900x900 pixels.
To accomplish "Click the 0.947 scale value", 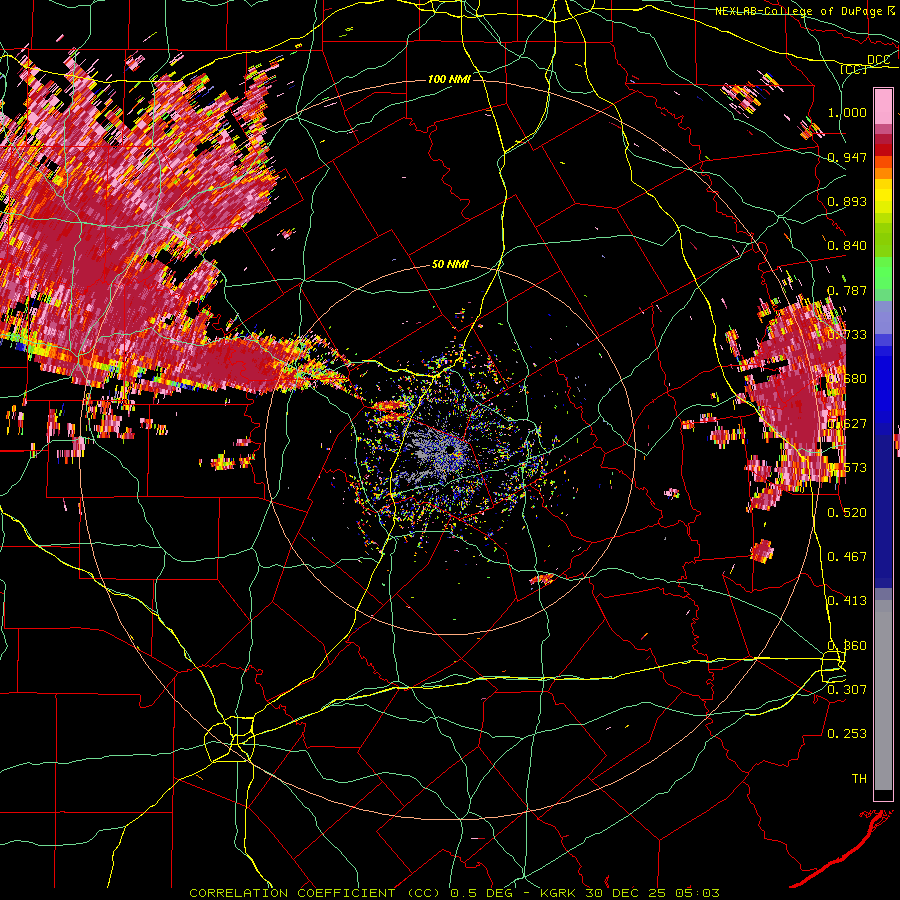I will 847,157.
